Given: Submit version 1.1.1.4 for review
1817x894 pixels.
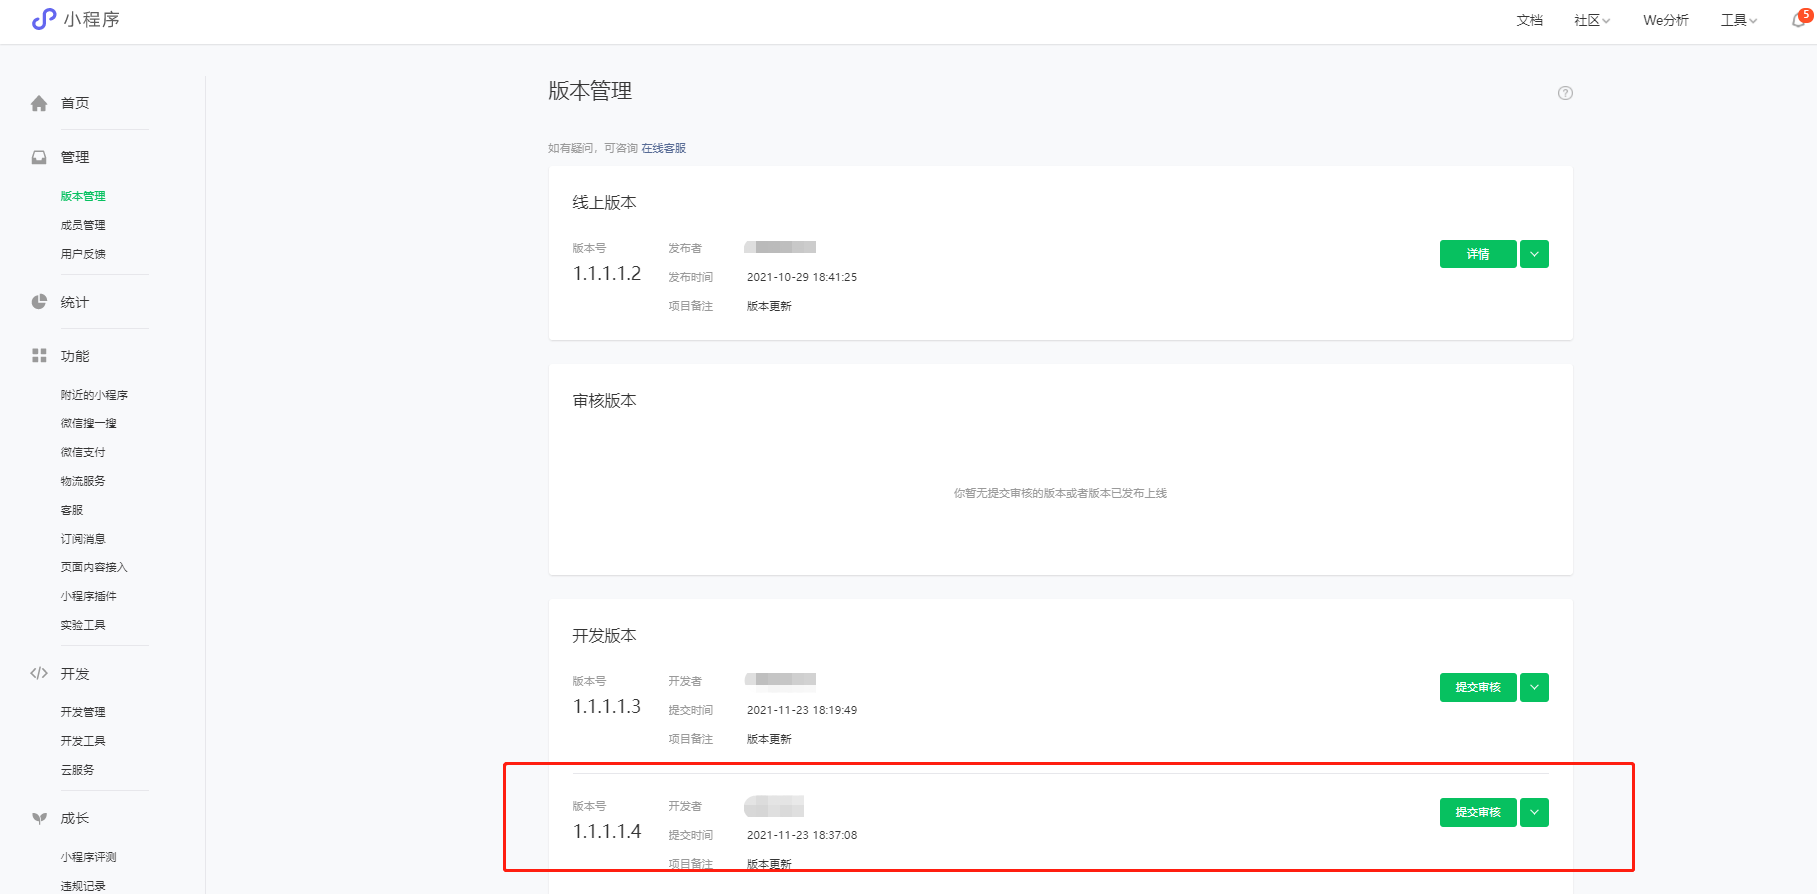Looking at the screenshot, I should pos(1478,812).
